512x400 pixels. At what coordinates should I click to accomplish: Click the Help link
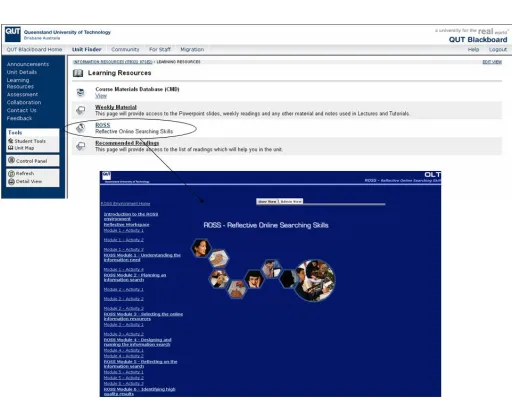tap(473, 49)
